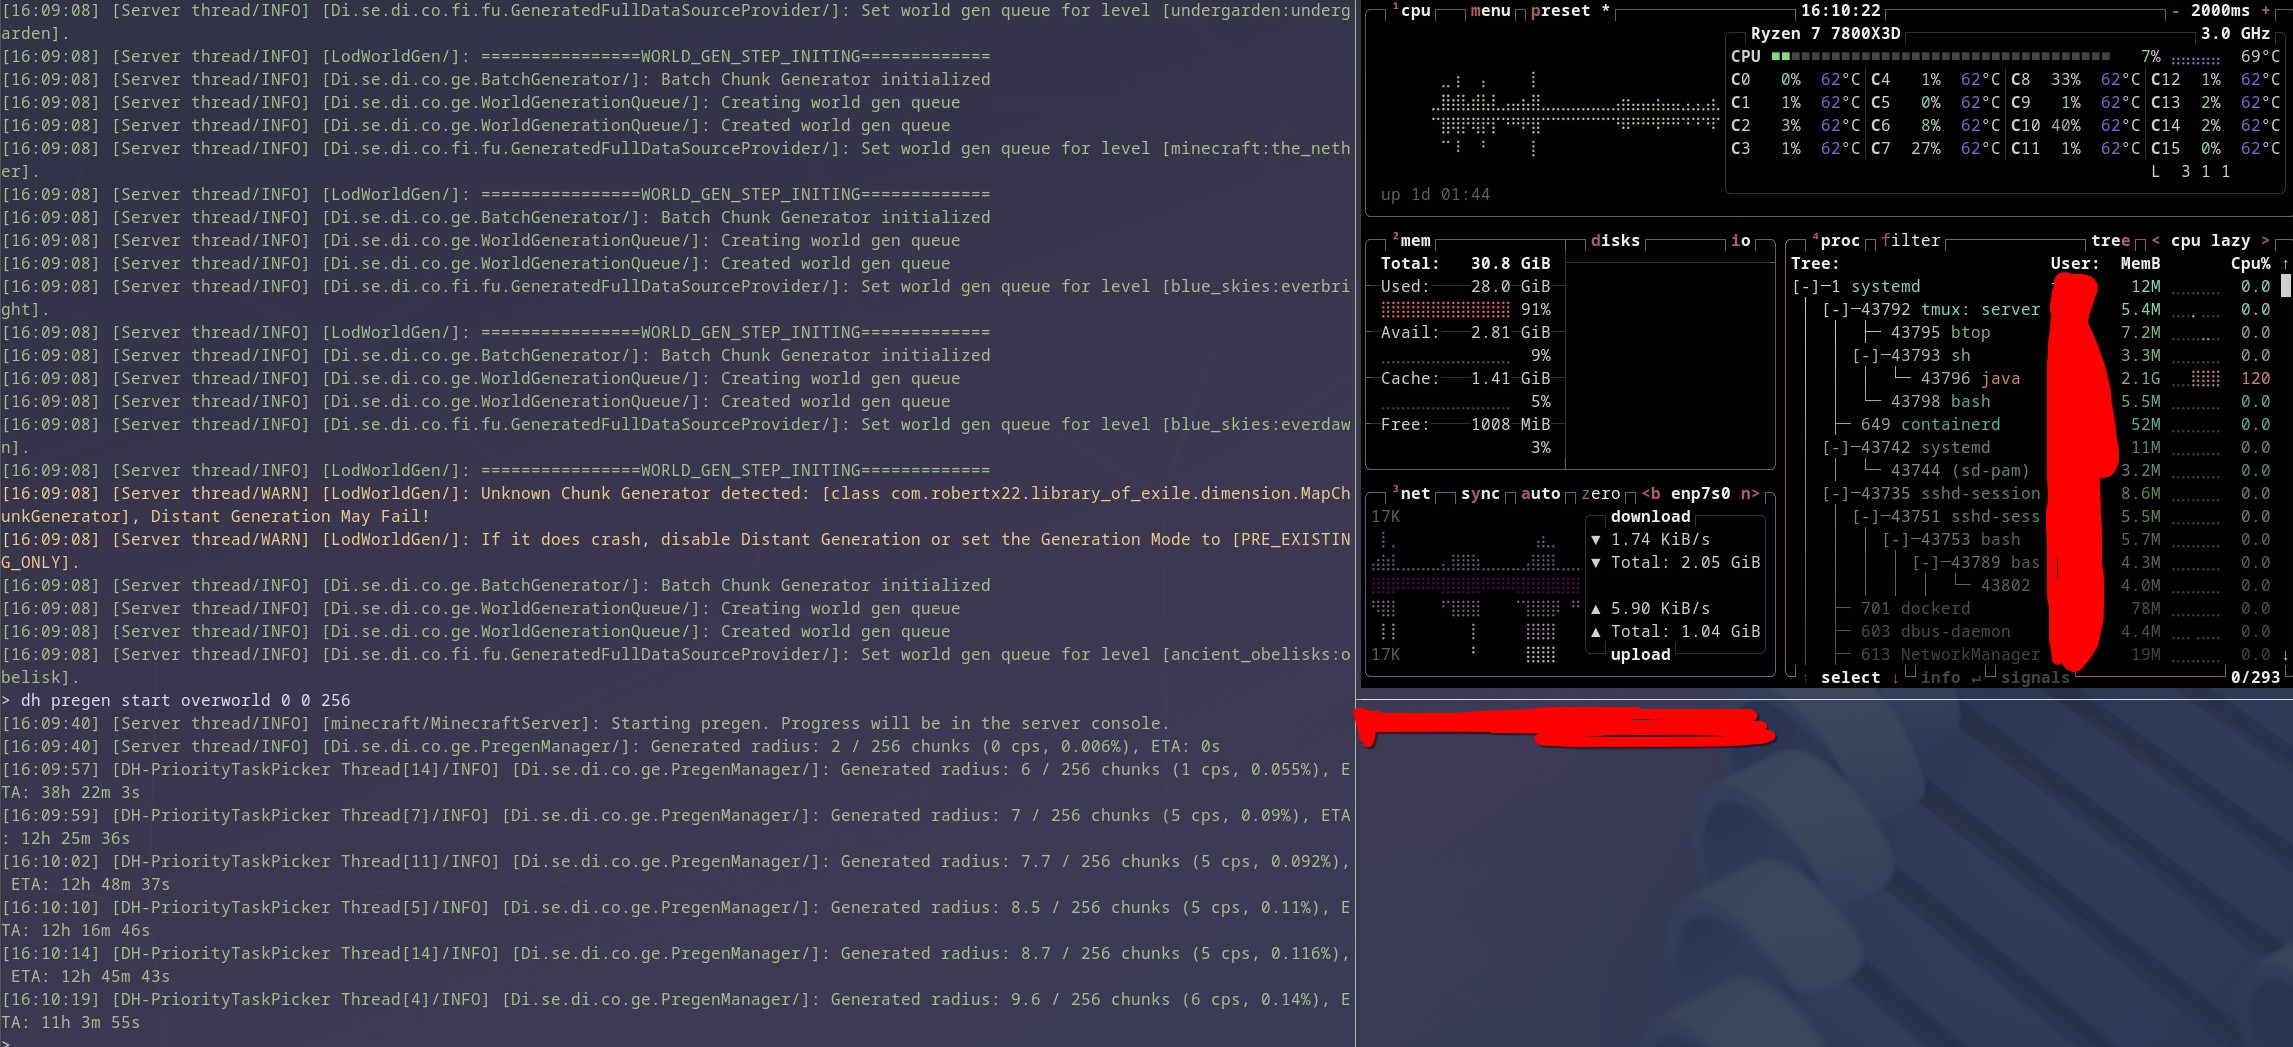The height and width of the screenshot is (1047, 2293).
Task: Cycle the btop preset option
Action: coord(1570,10)
